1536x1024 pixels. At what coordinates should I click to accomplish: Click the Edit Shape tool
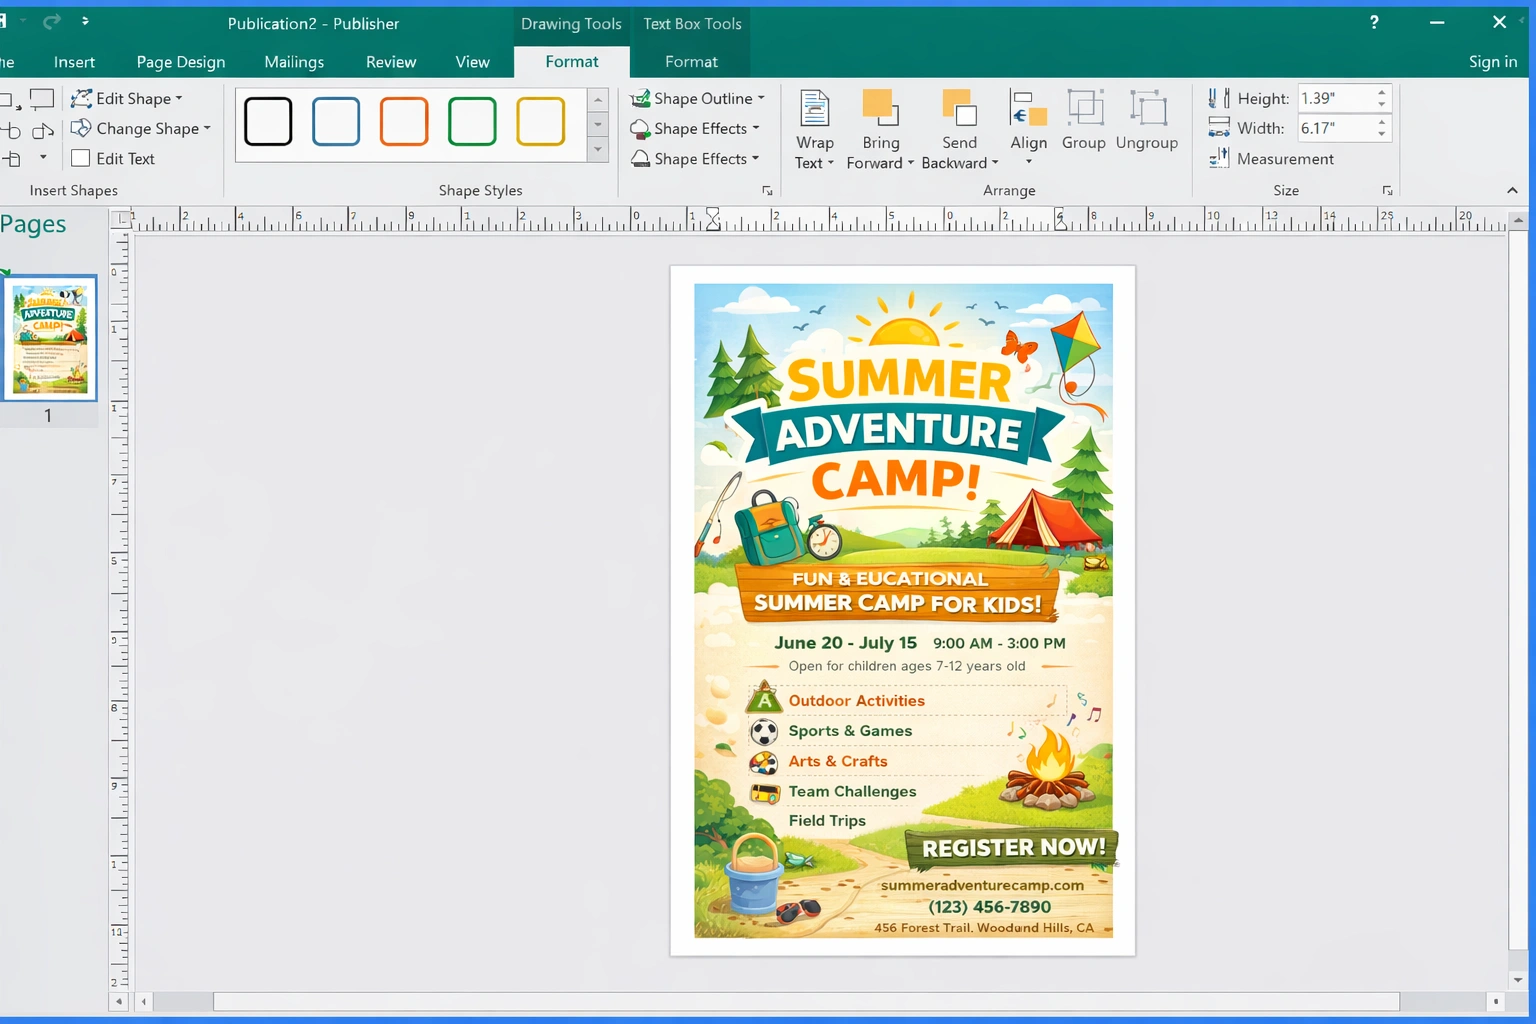pos(128,98)
